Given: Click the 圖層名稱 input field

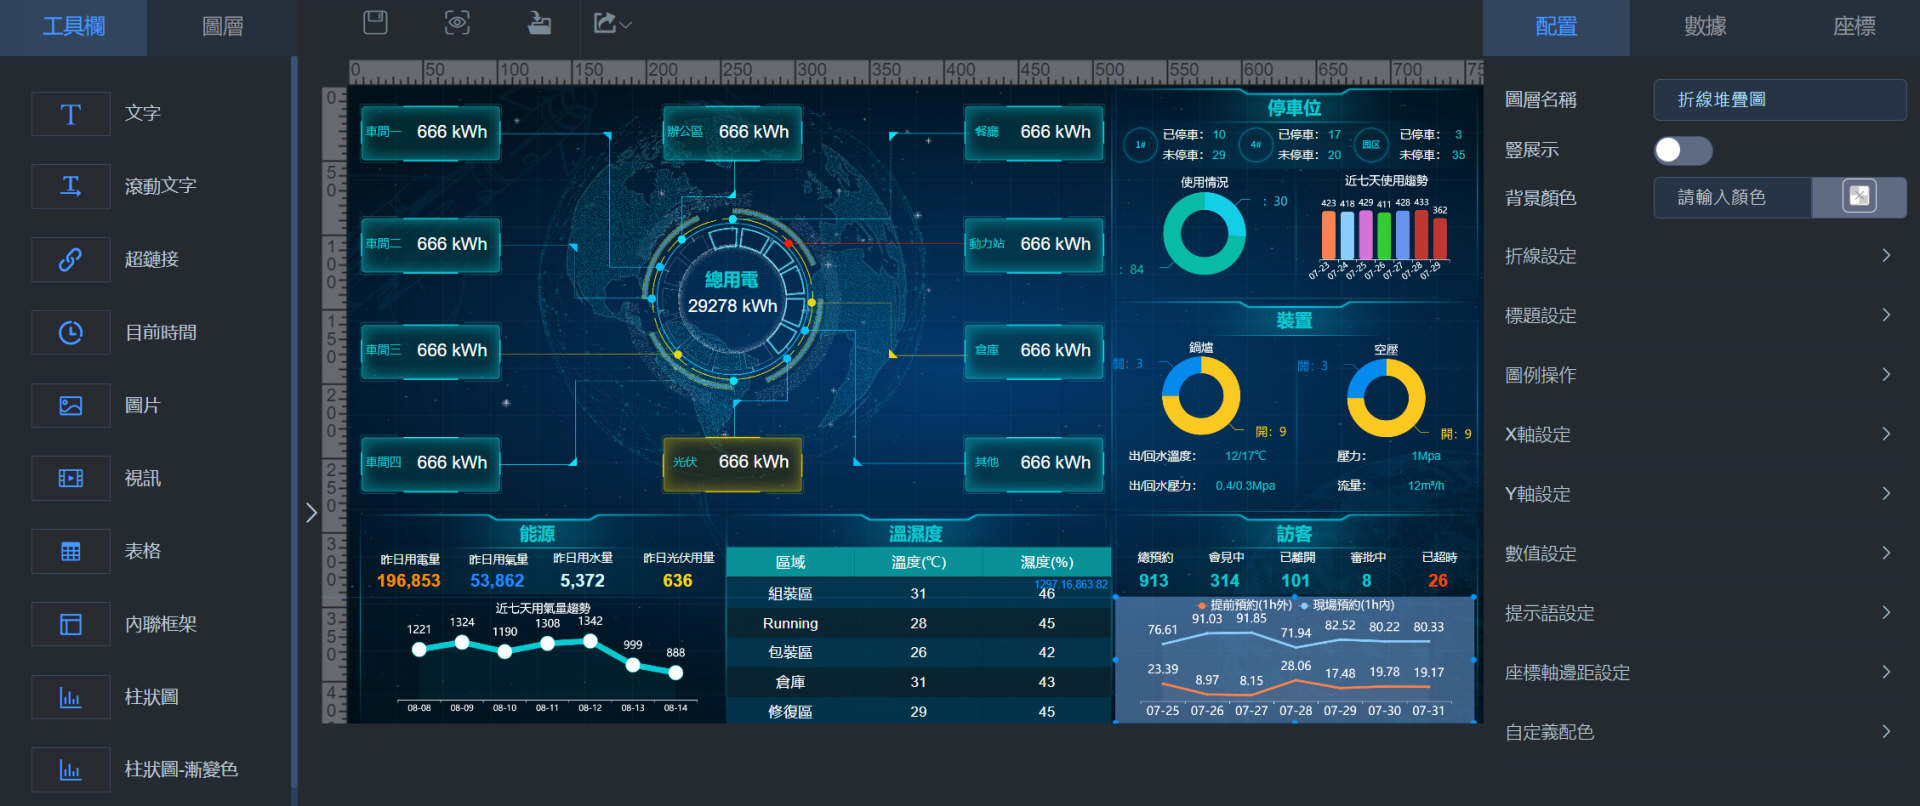Looking at the screenshot, I should click(1779, 100).
